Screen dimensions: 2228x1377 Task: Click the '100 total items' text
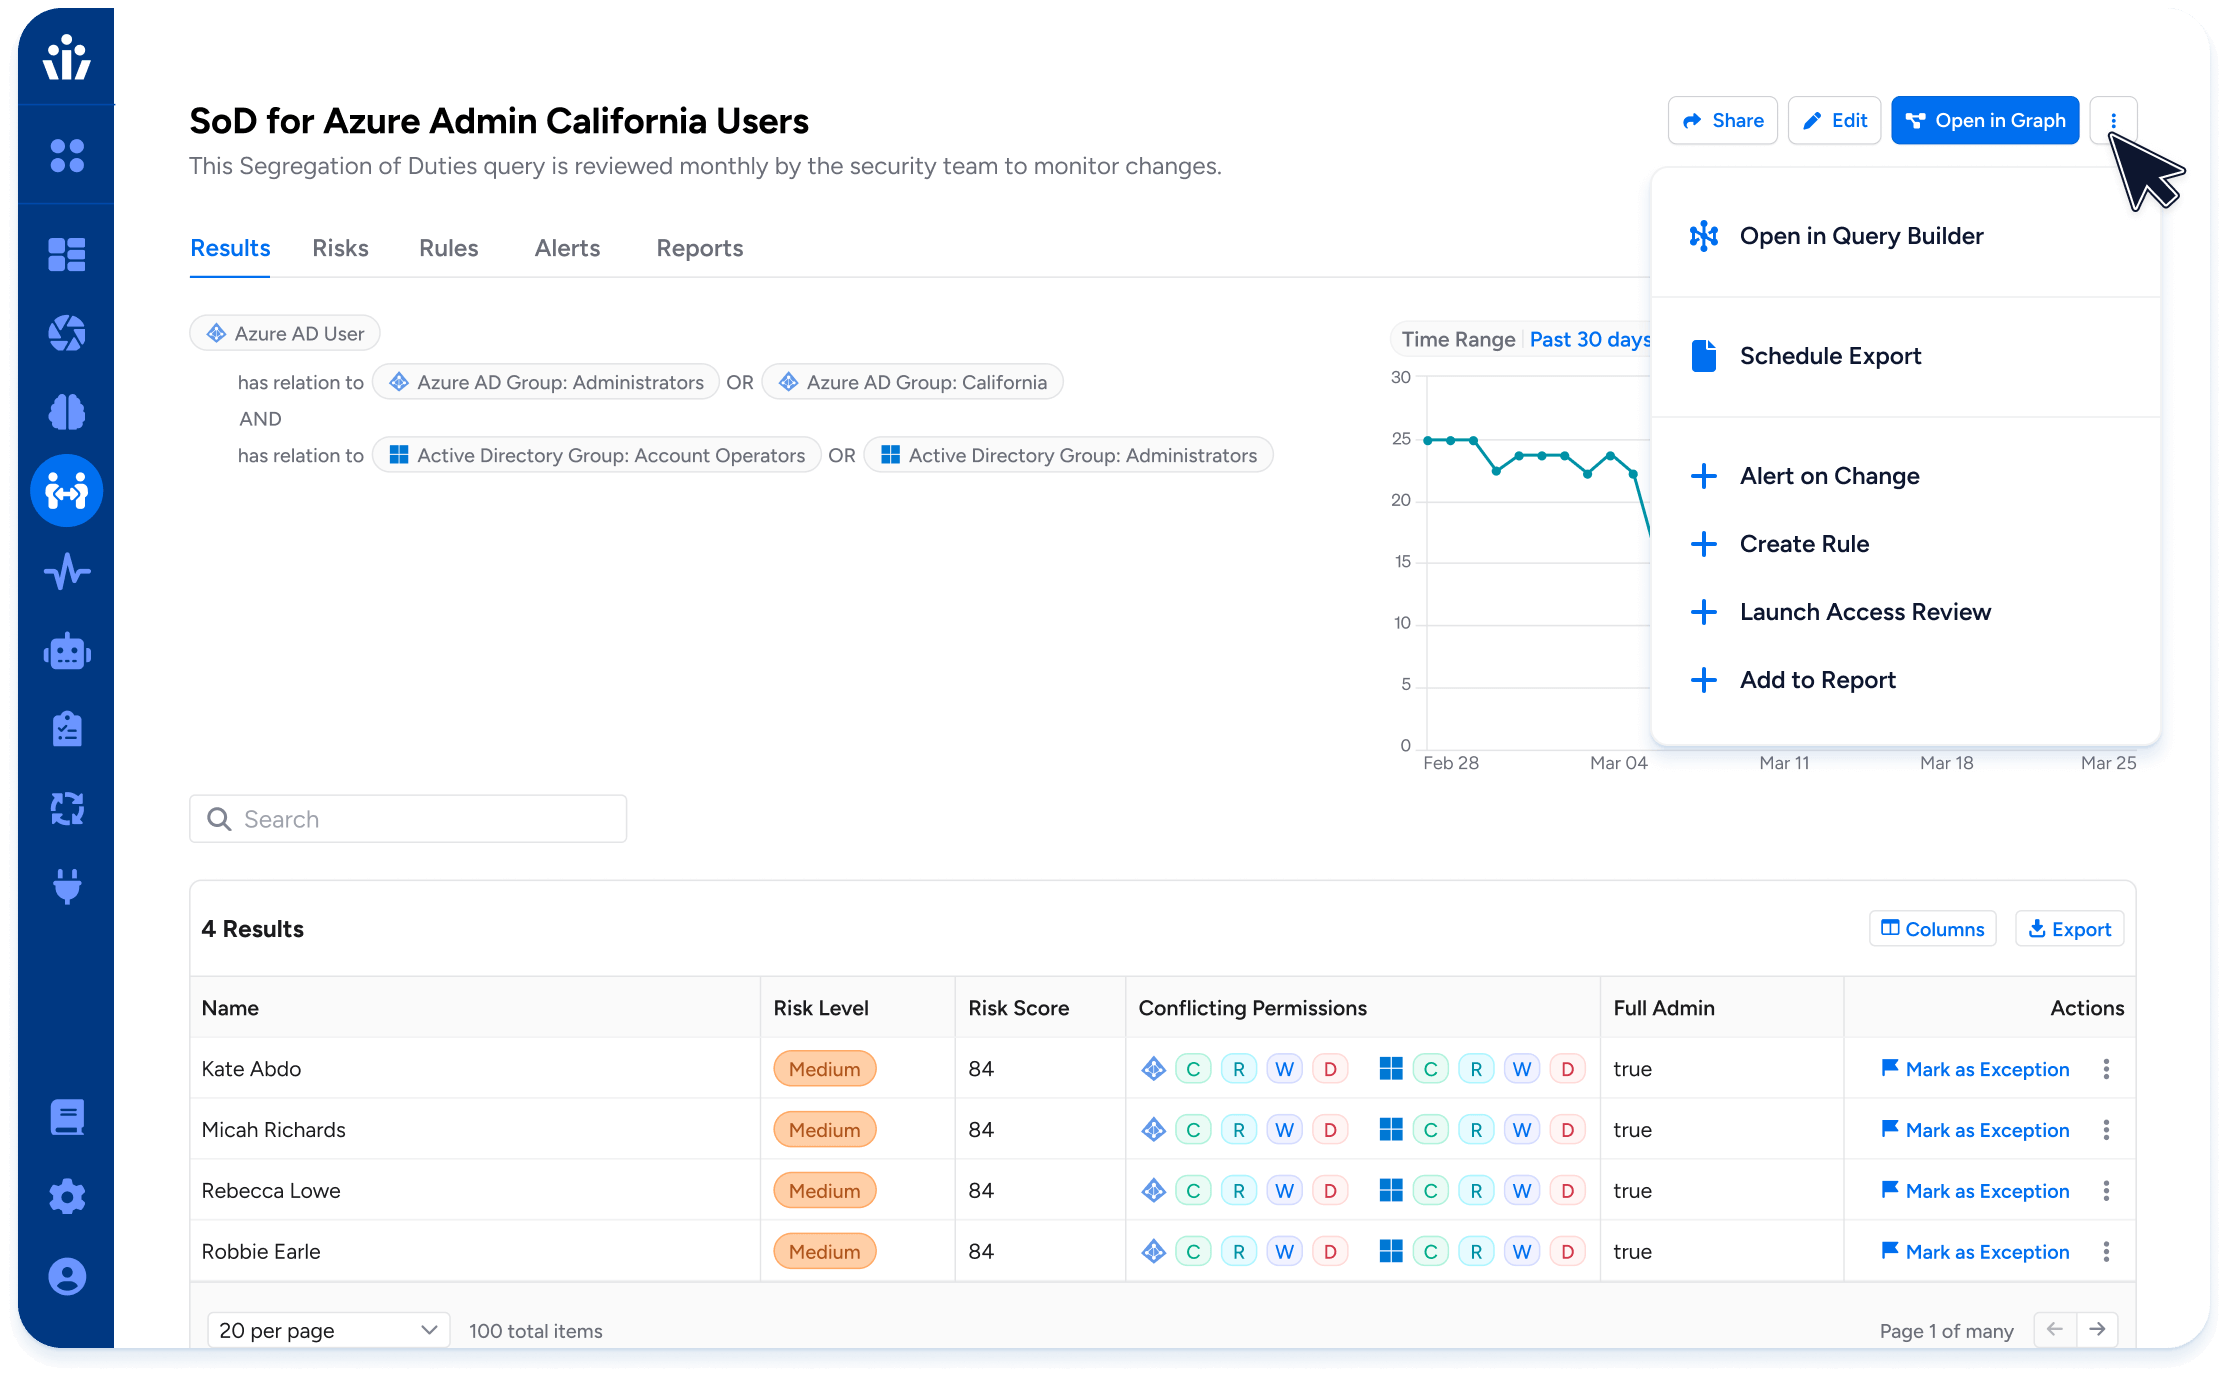tap(536, 1331)
